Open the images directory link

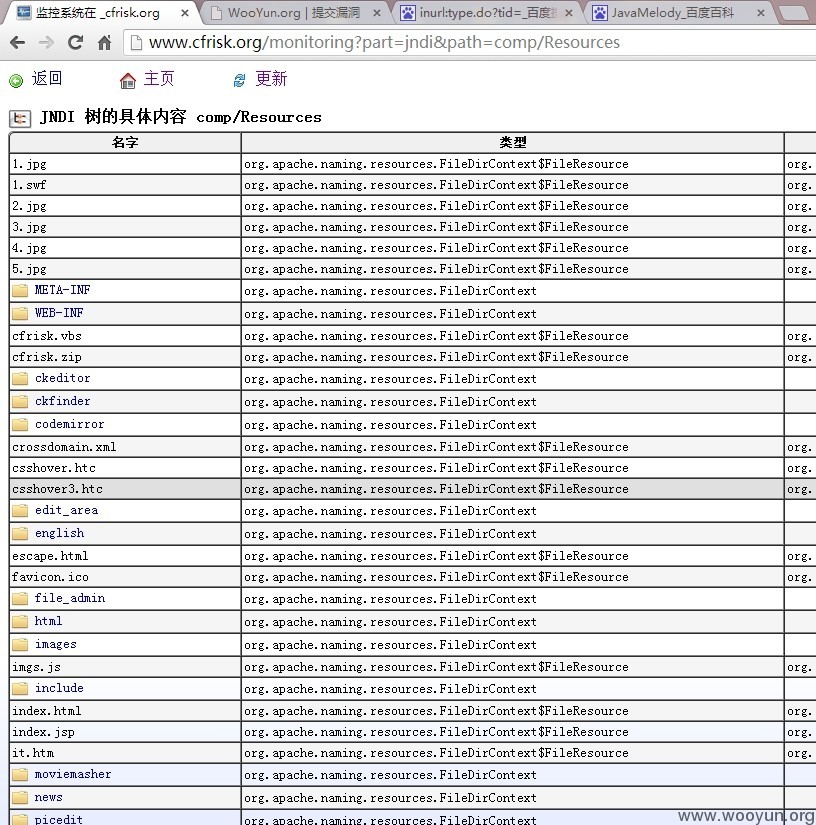56,645
